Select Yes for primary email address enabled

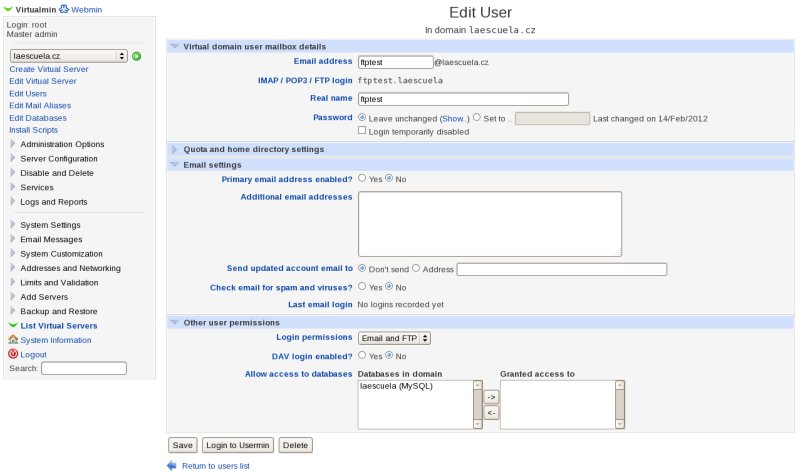[362, 179]
